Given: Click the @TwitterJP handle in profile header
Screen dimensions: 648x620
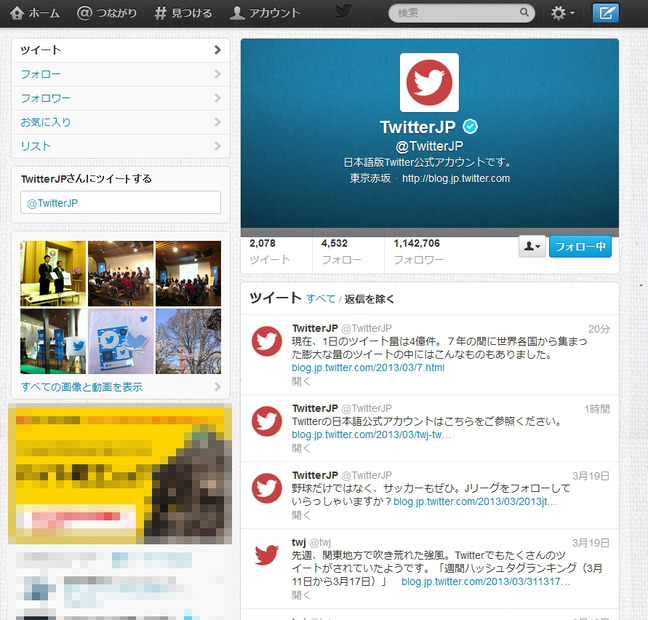Looking at the screenshot, I should [429, 146].
